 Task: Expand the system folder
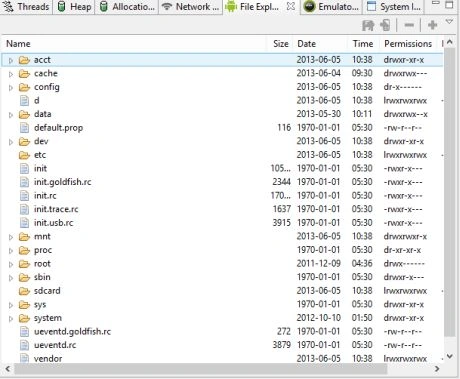(x=11, y=319)
